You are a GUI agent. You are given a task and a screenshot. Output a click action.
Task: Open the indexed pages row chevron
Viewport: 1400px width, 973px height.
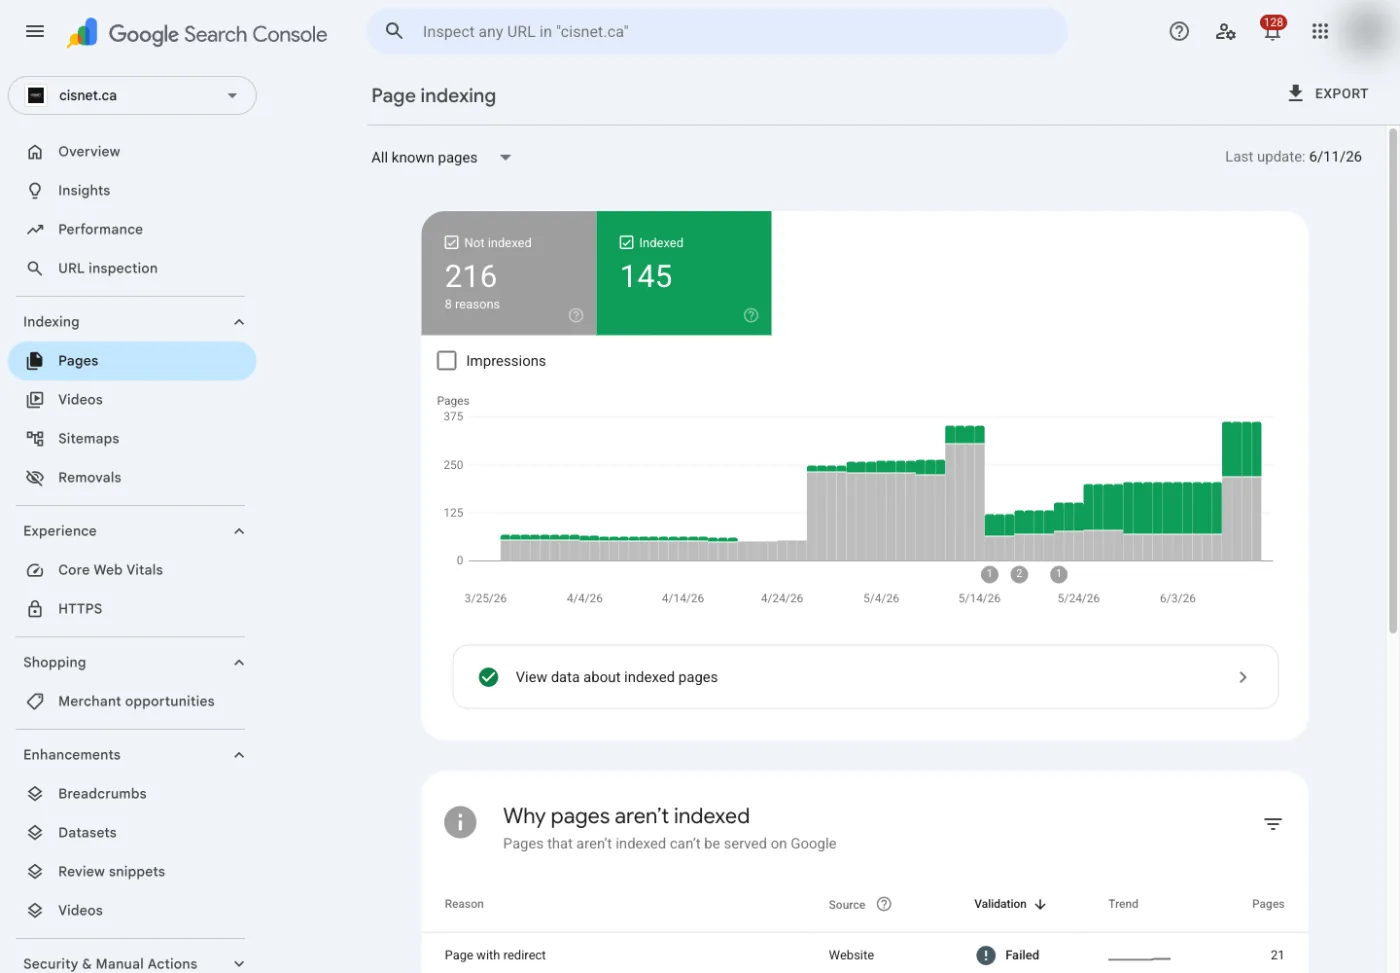(1243, 677)
